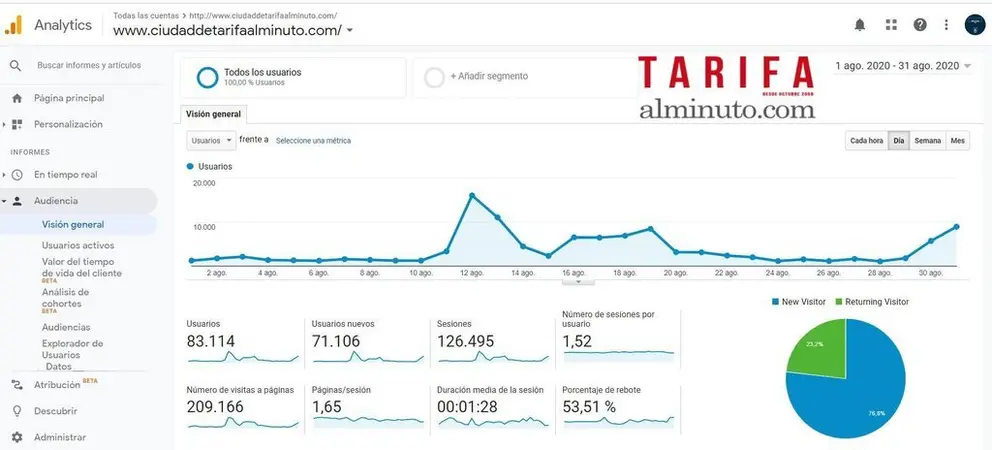Open Análisis de cohortes report
The image size is (992, 450).
(x=65, y=298)
